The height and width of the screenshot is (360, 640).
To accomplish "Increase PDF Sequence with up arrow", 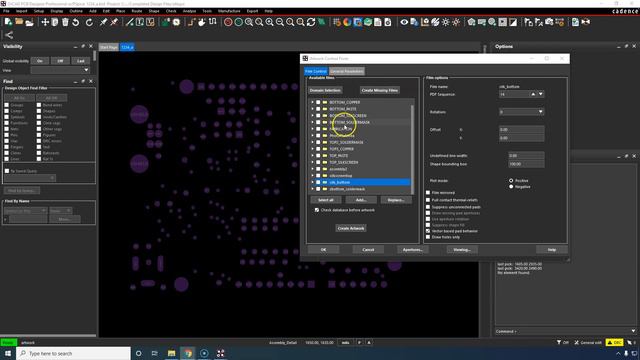I will click(533, 94).
